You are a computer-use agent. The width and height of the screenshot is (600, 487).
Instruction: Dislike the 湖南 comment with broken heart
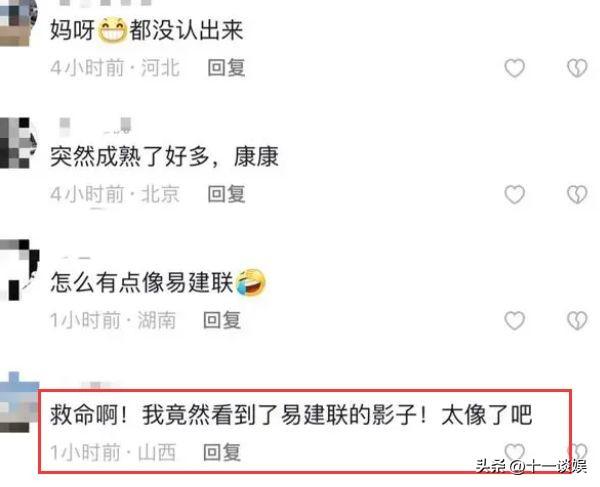click(577, 321)
